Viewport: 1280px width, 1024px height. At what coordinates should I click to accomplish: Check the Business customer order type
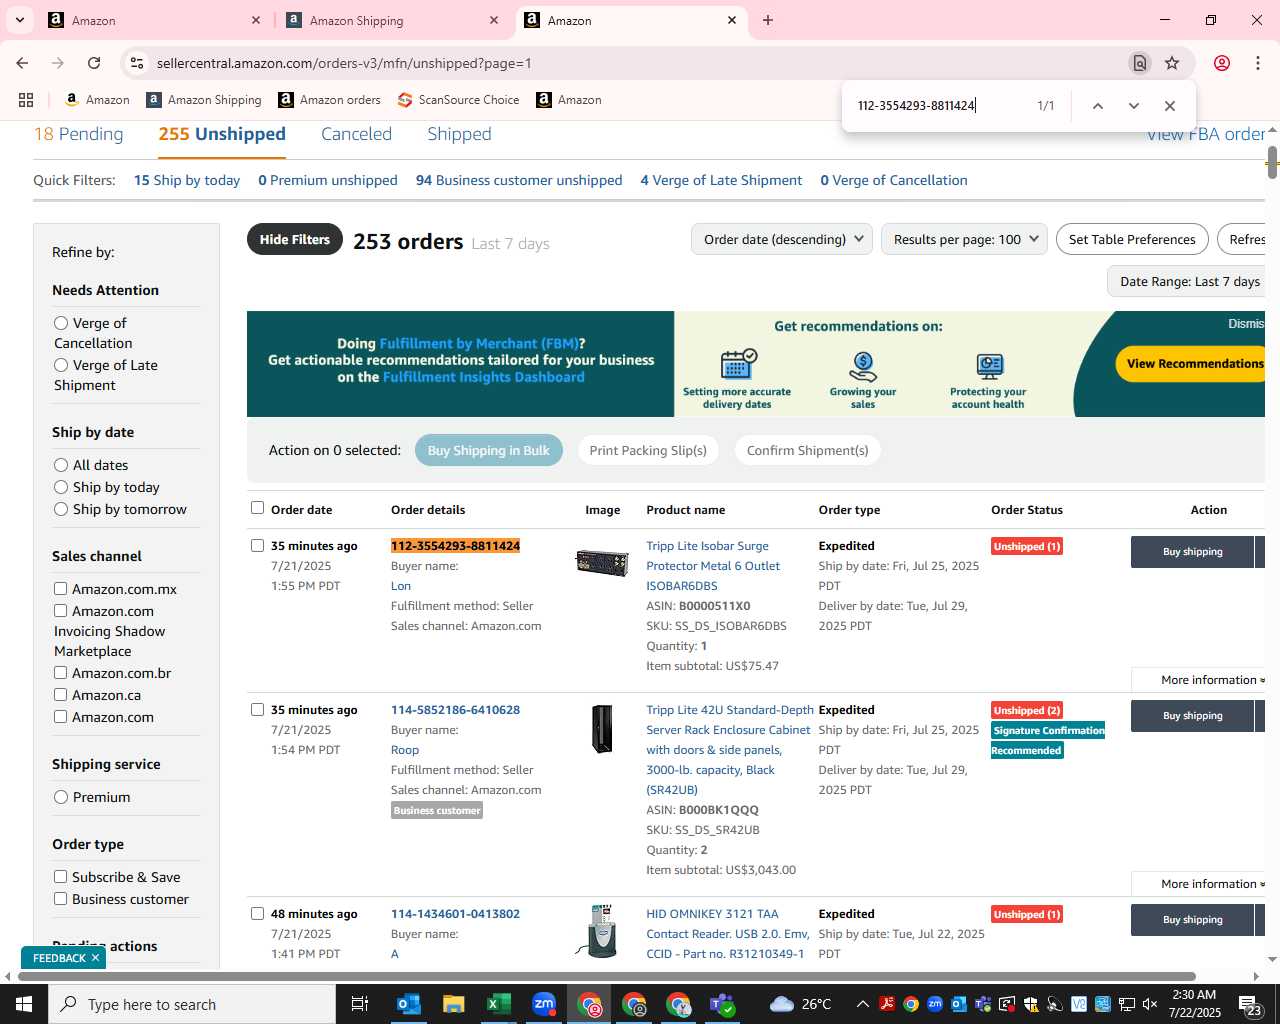click(60, 899)
